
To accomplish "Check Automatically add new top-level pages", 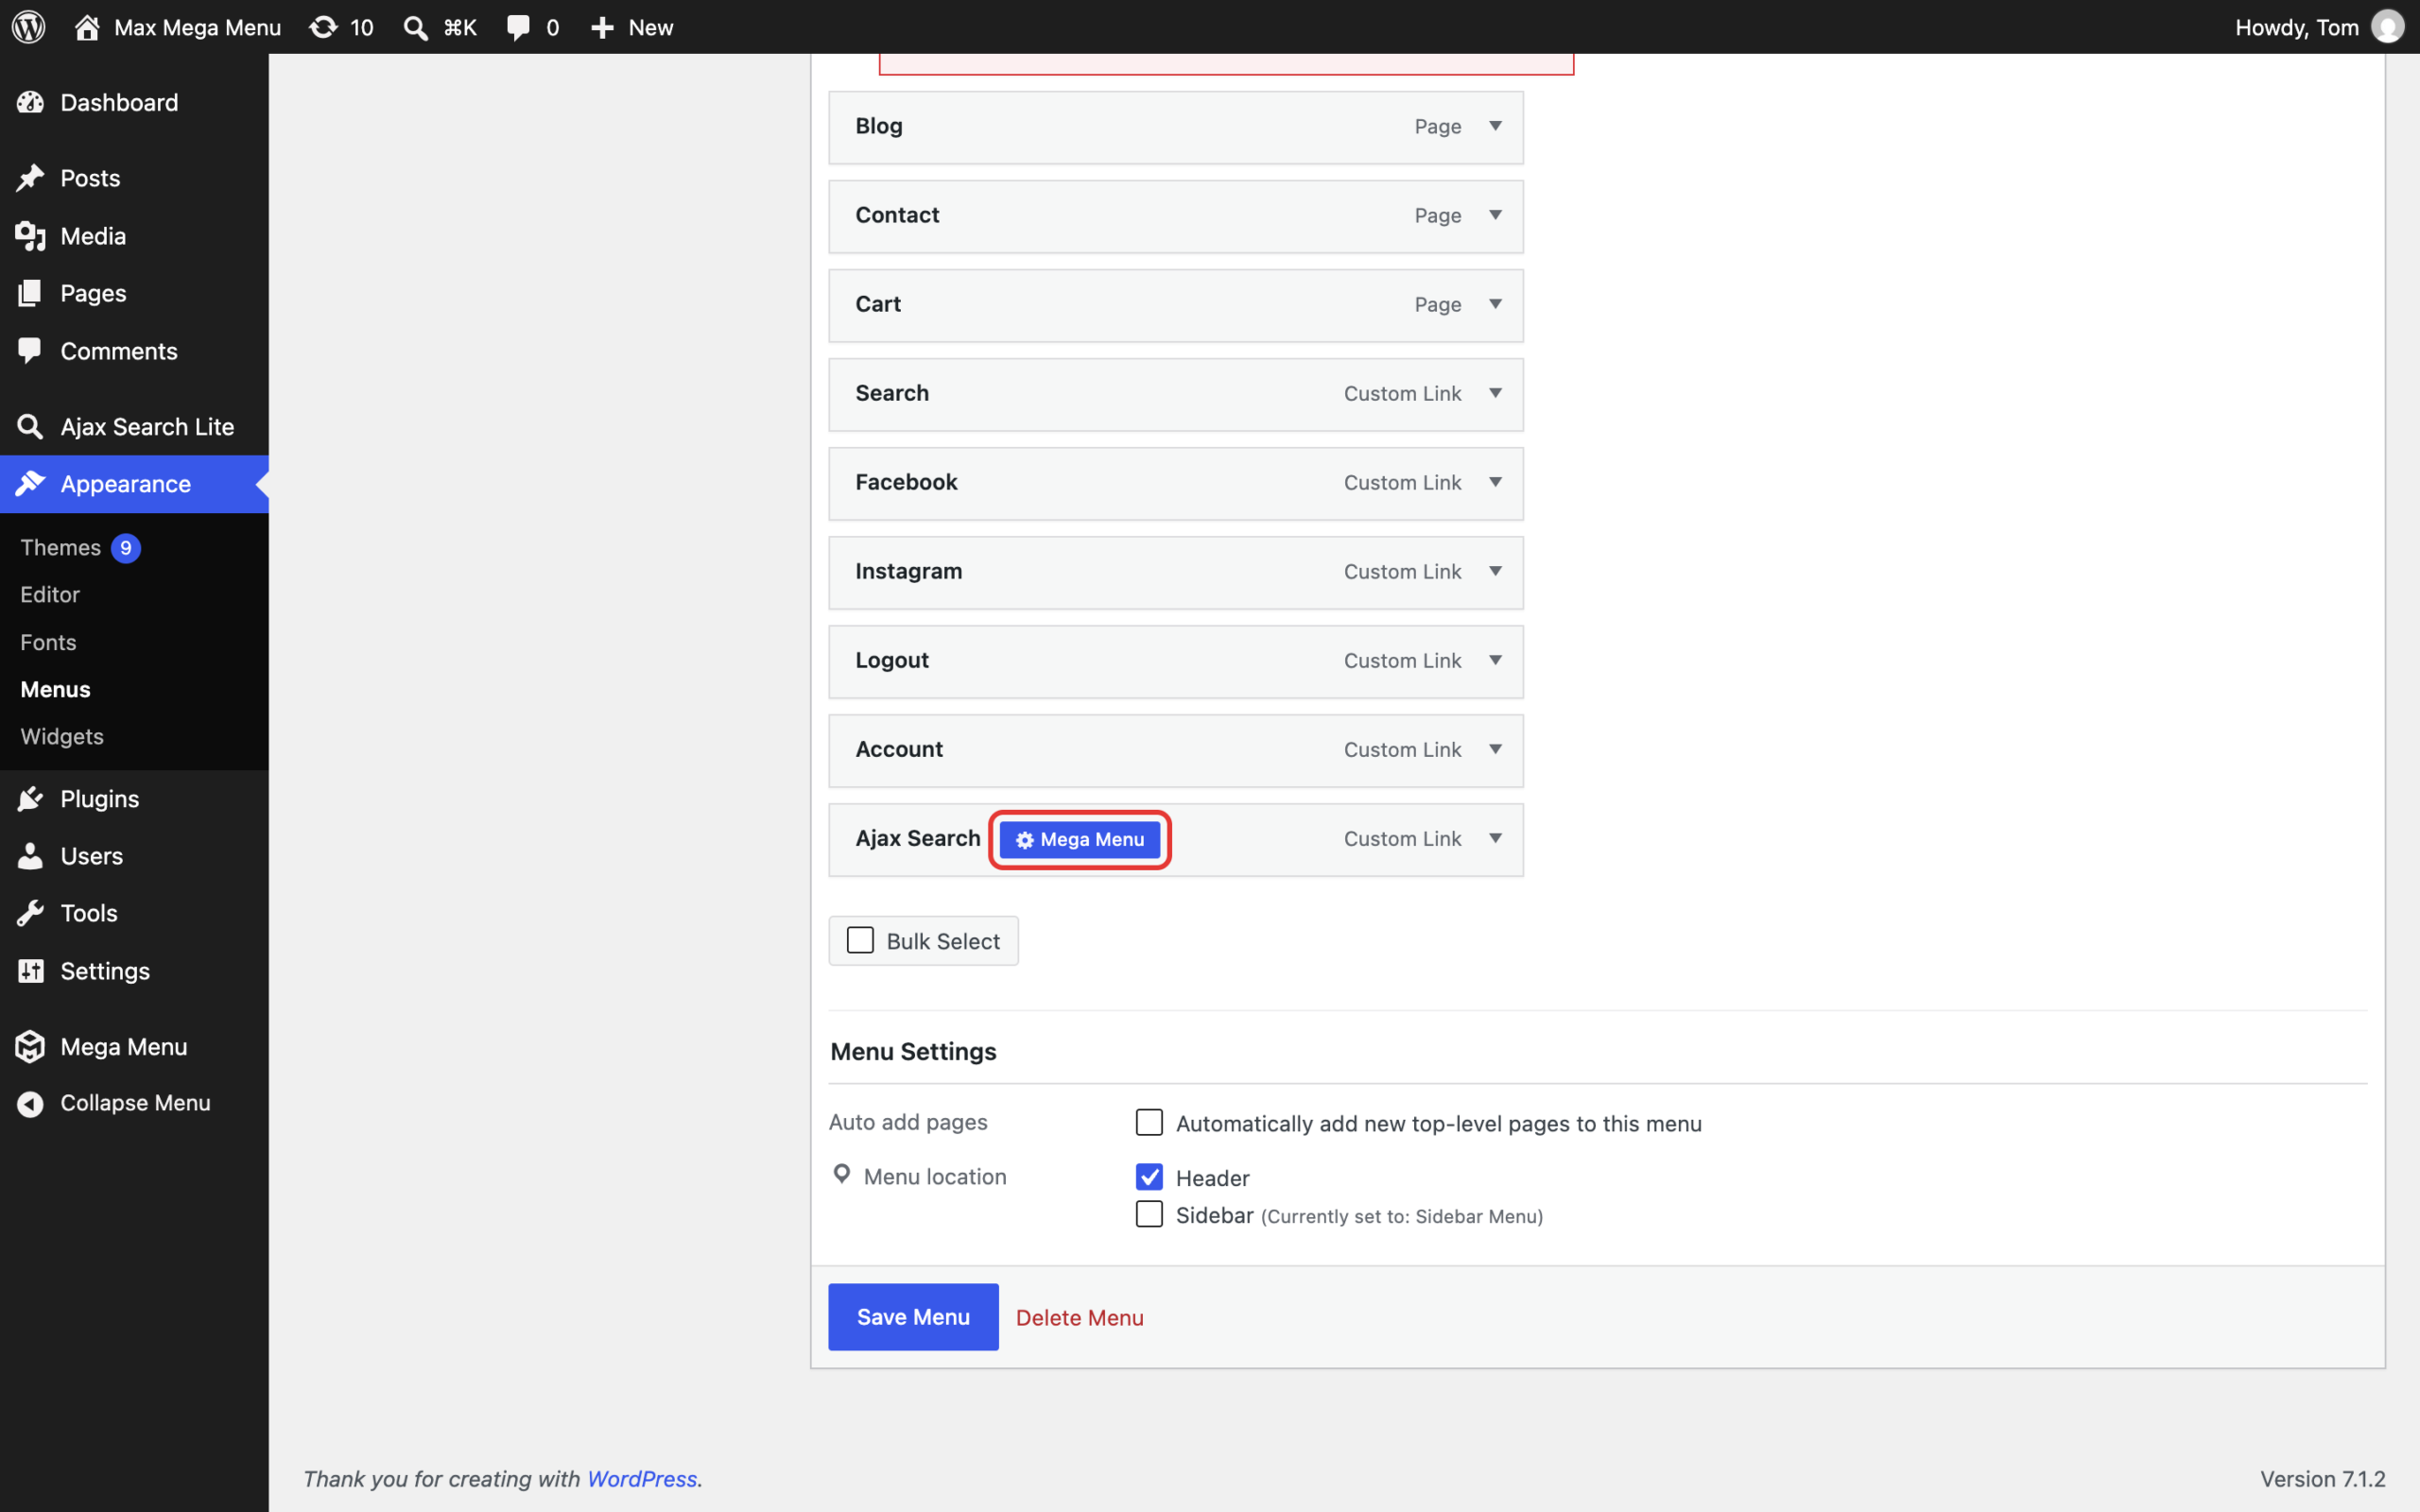I will click(x=1149, y=1122).
